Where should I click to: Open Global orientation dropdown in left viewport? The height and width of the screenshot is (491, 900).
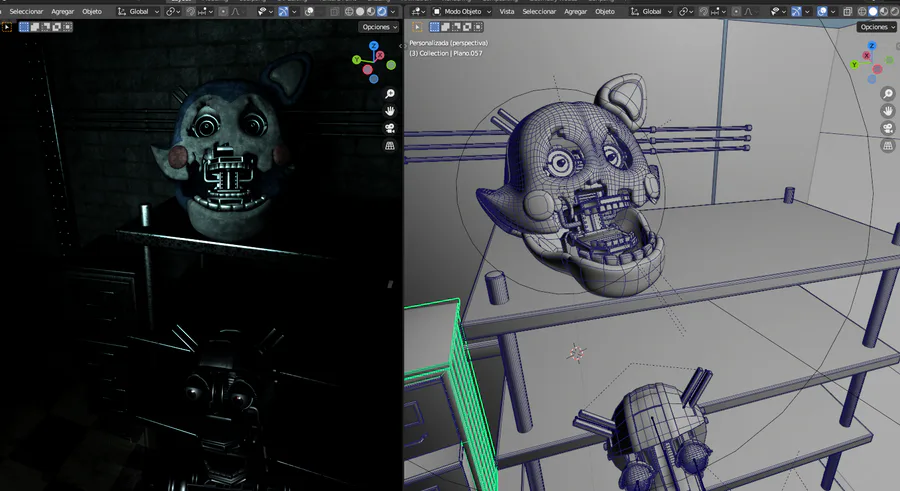coord(138,11)
